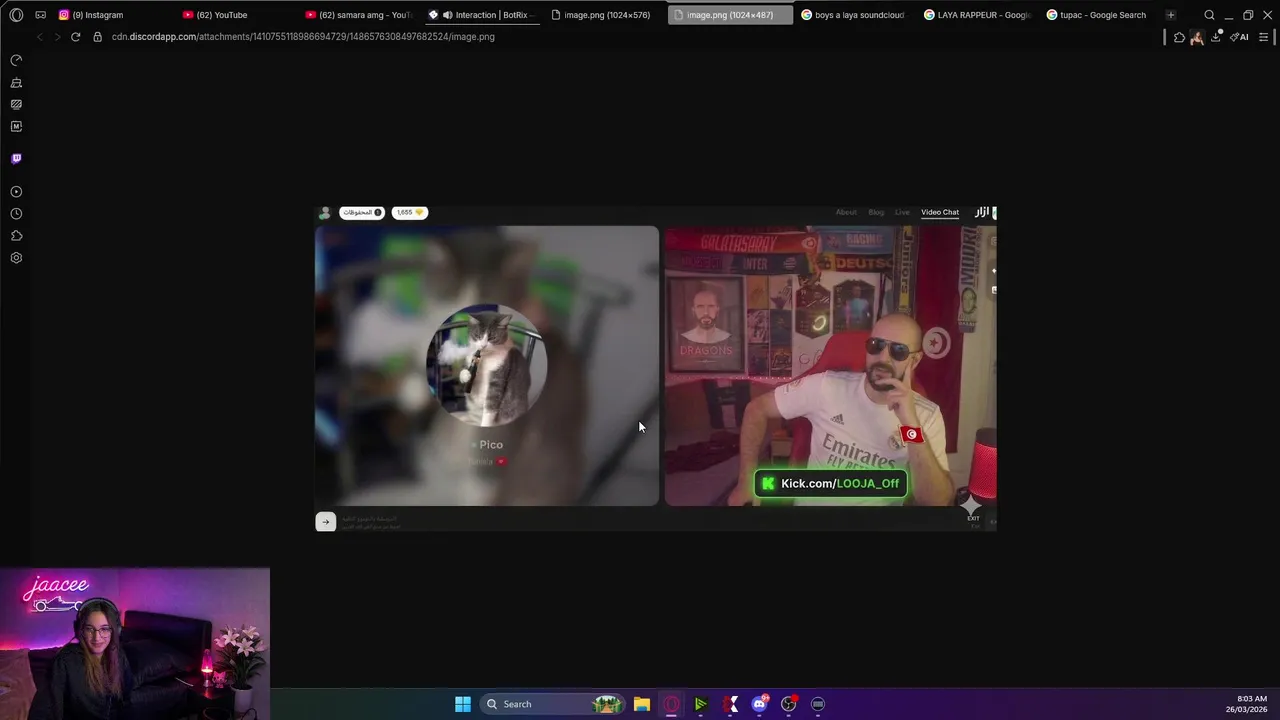This screenshot has width=1280, height=720.
Task: Open the Twitch sidebar panel
Action: (16, 158)
